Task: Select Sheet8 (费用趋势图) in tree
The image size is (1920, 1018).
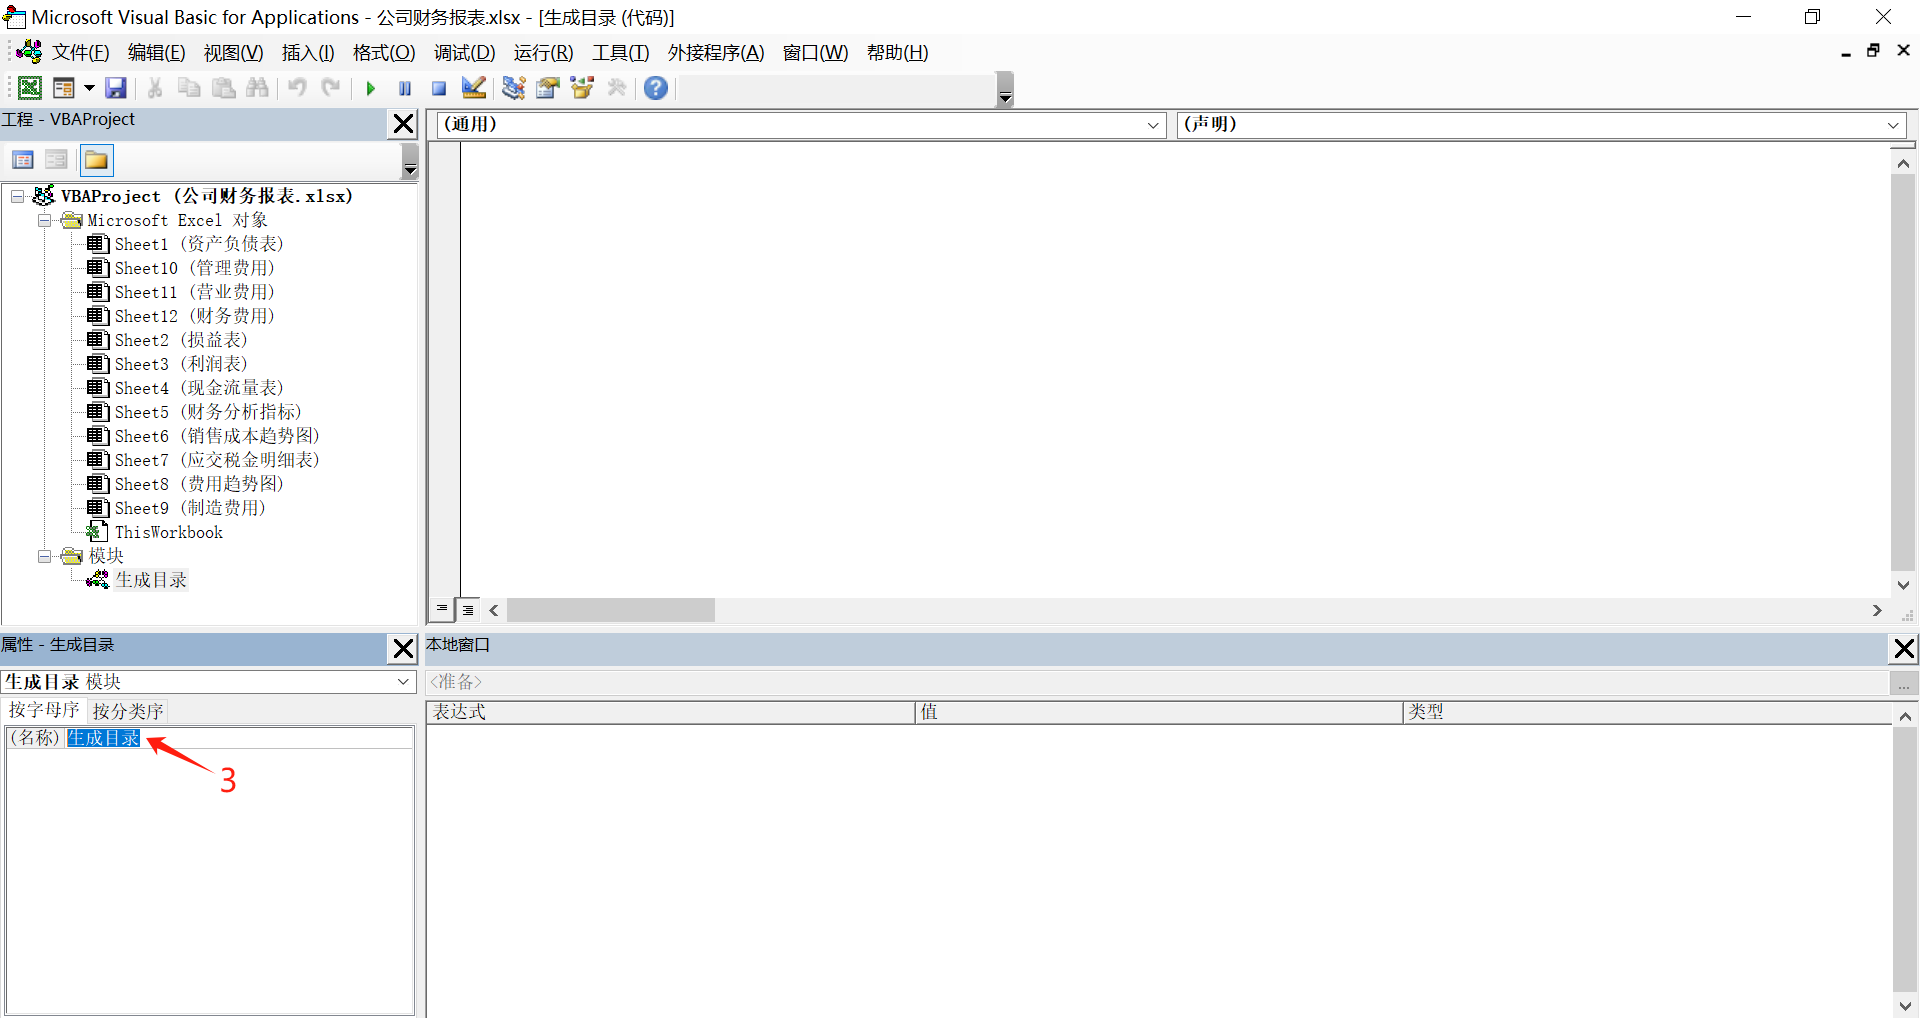Action: coord(198,484)
